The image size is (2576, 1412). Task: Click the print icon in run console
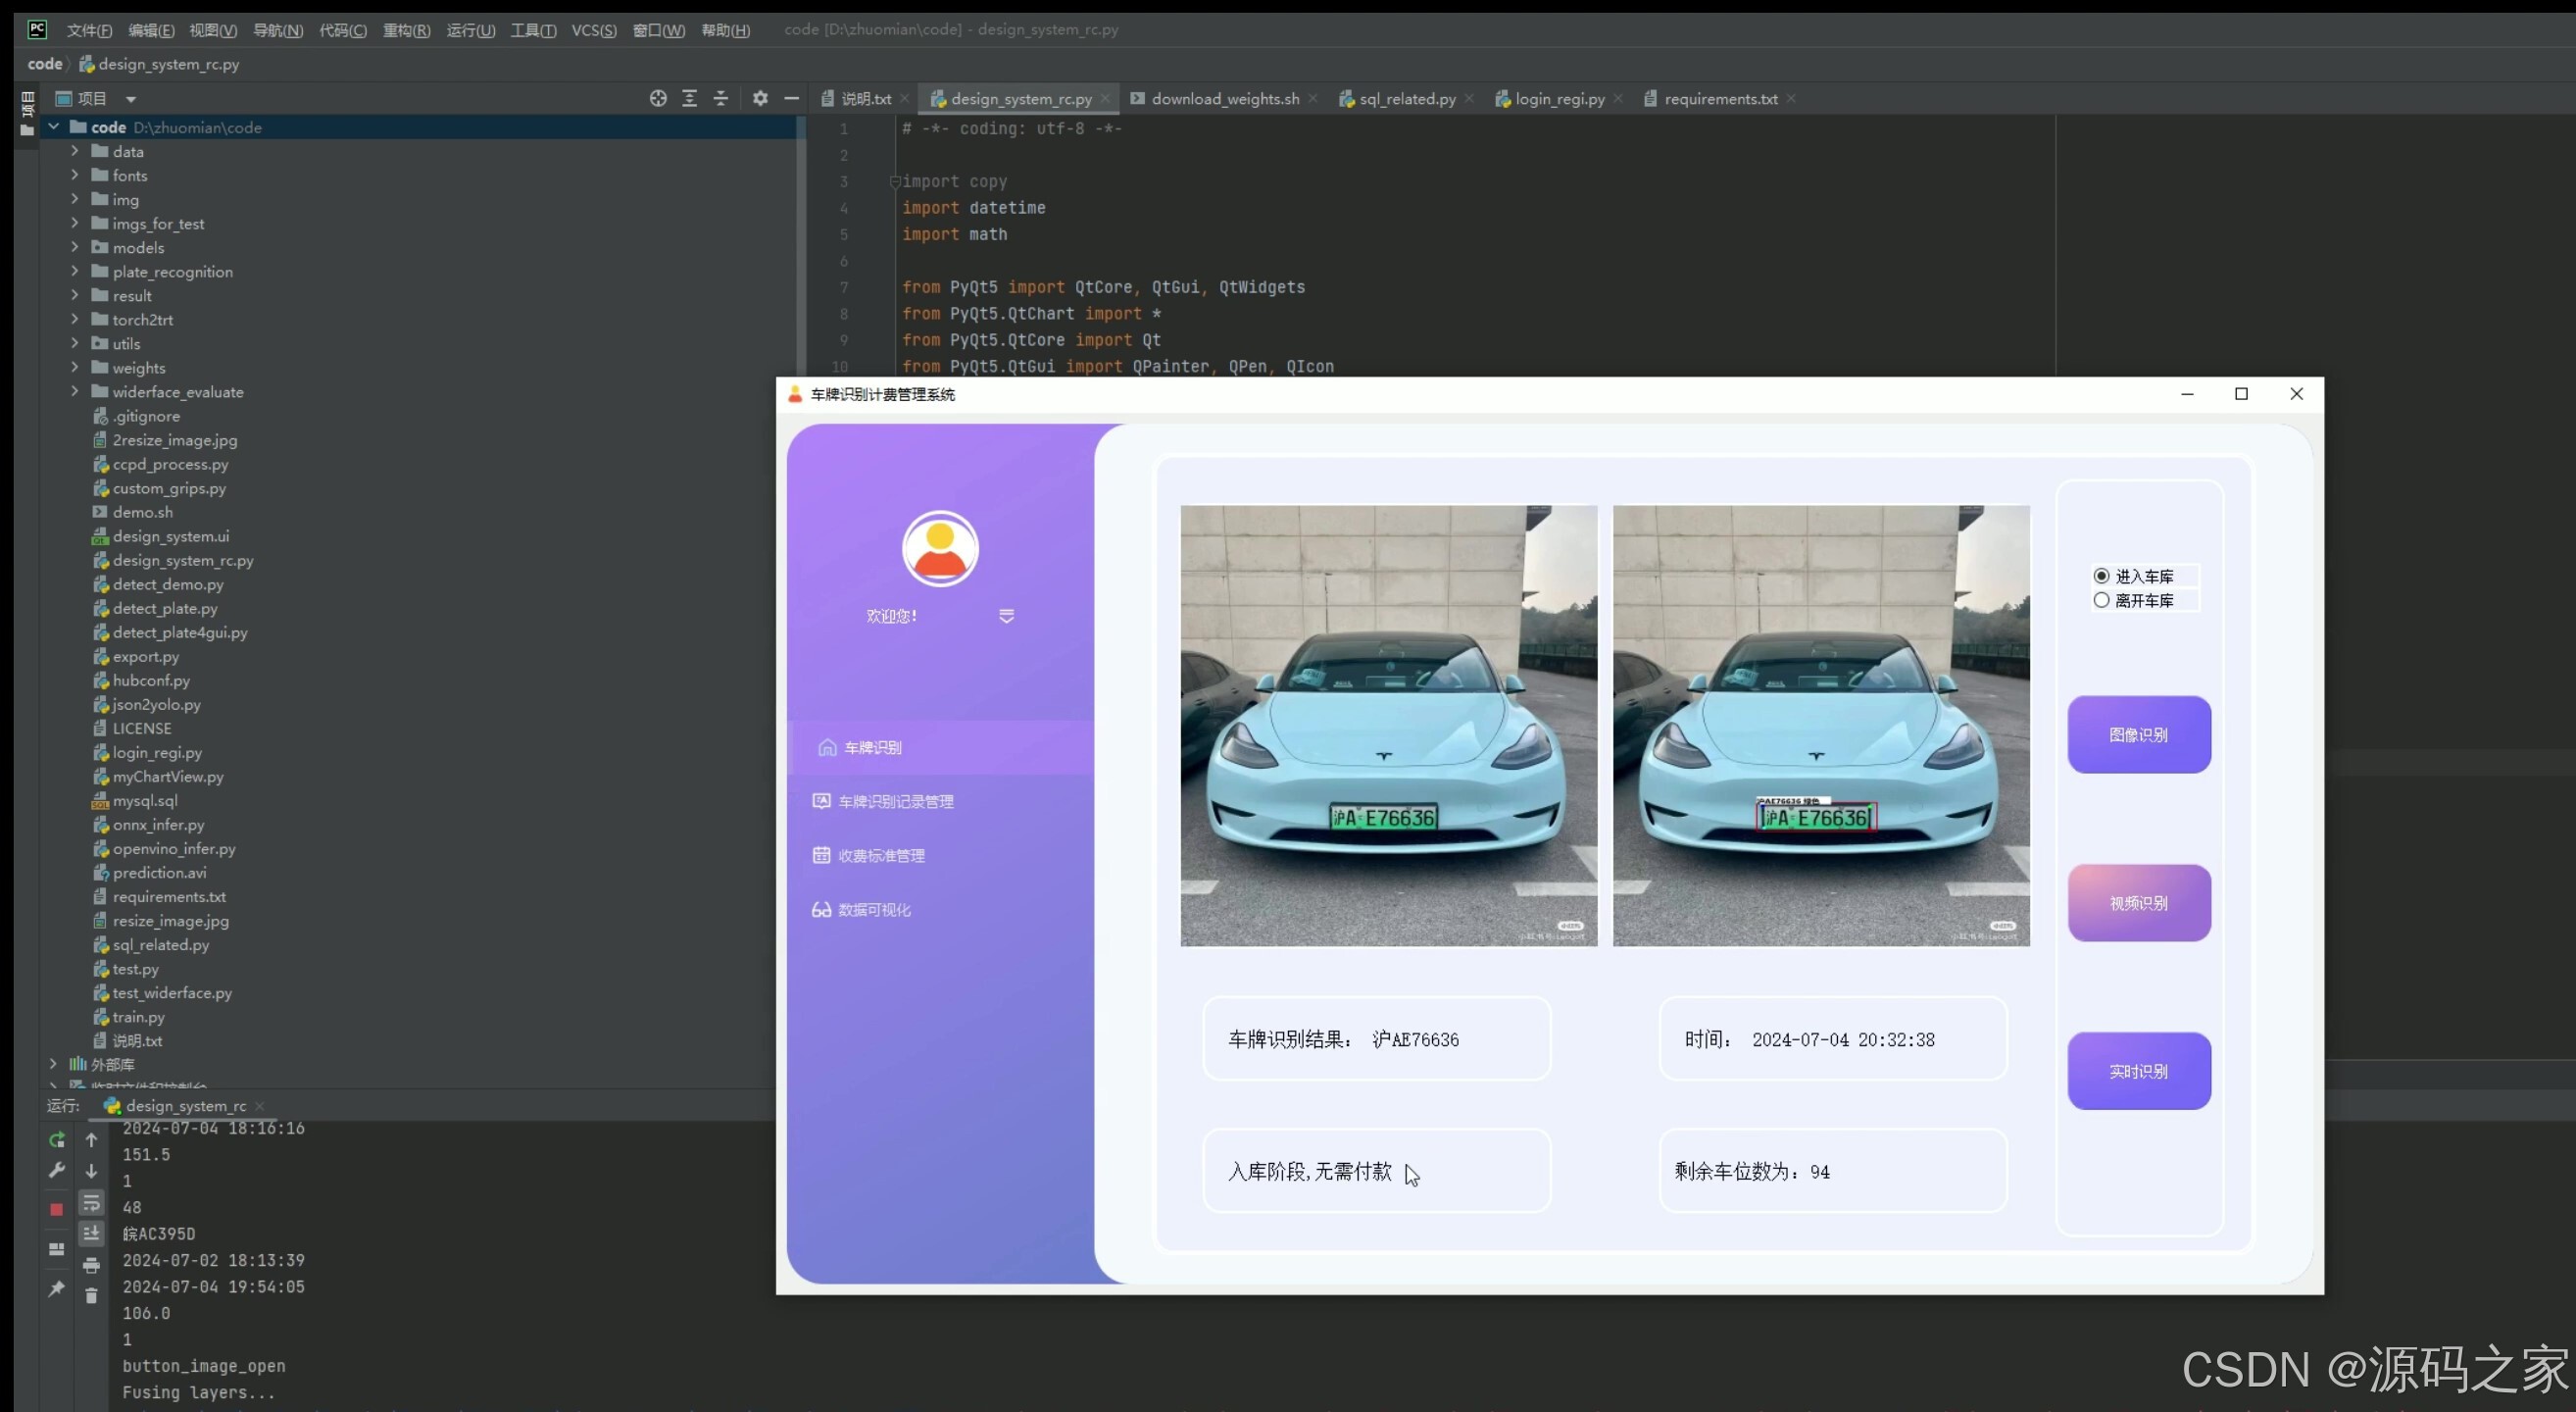pyautogui.click(x=91, y=1265)
